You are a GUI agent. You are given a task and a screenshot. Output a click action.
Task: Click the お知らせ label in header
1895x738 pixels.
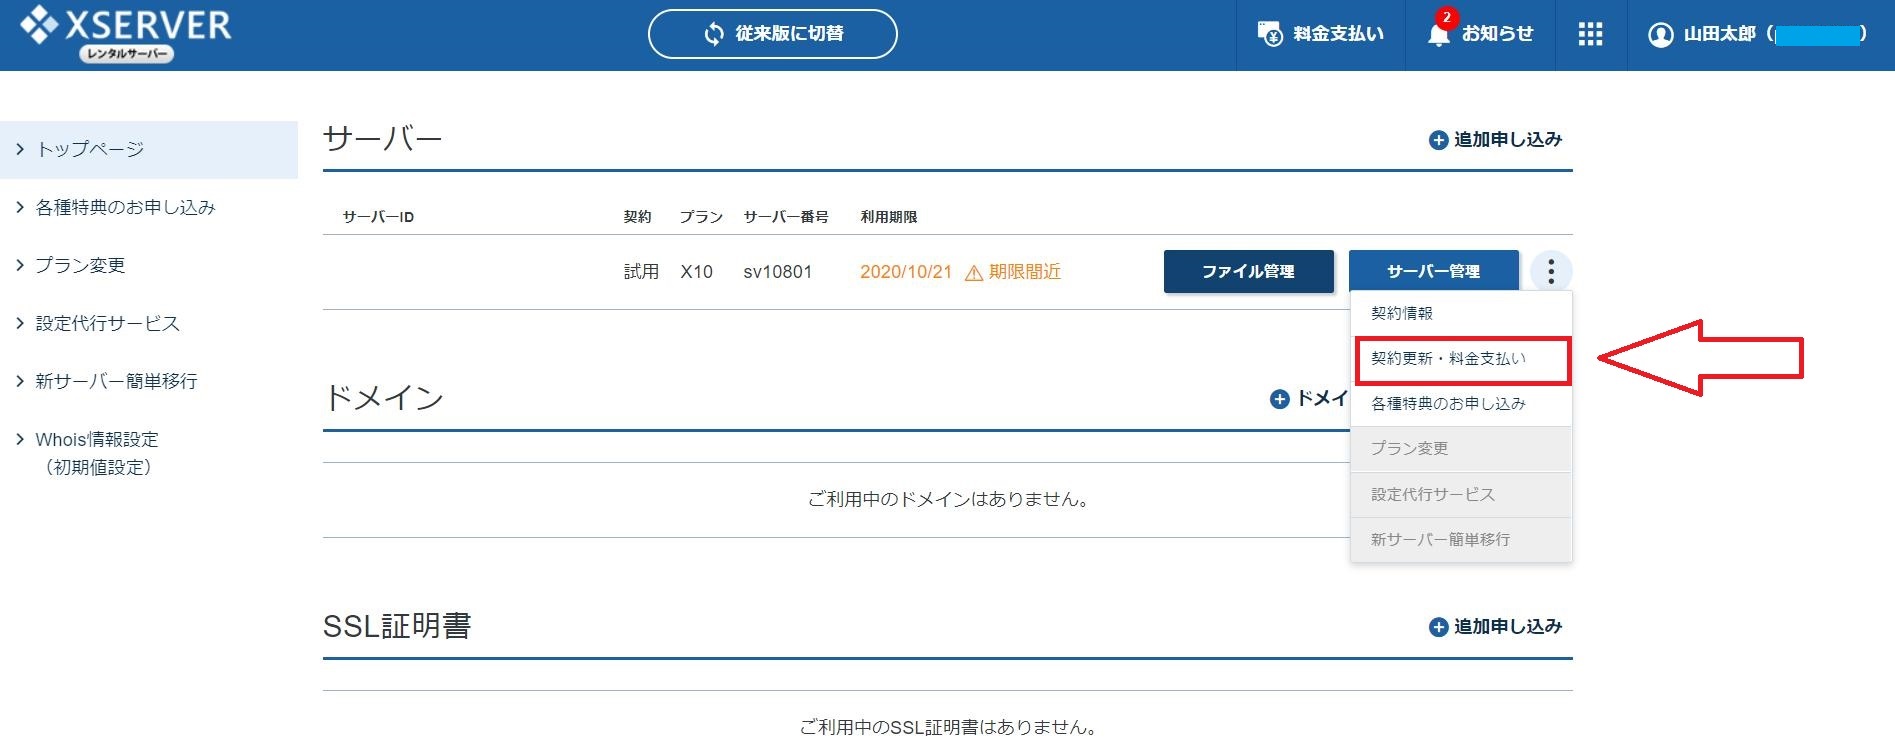coord(1497,34)
